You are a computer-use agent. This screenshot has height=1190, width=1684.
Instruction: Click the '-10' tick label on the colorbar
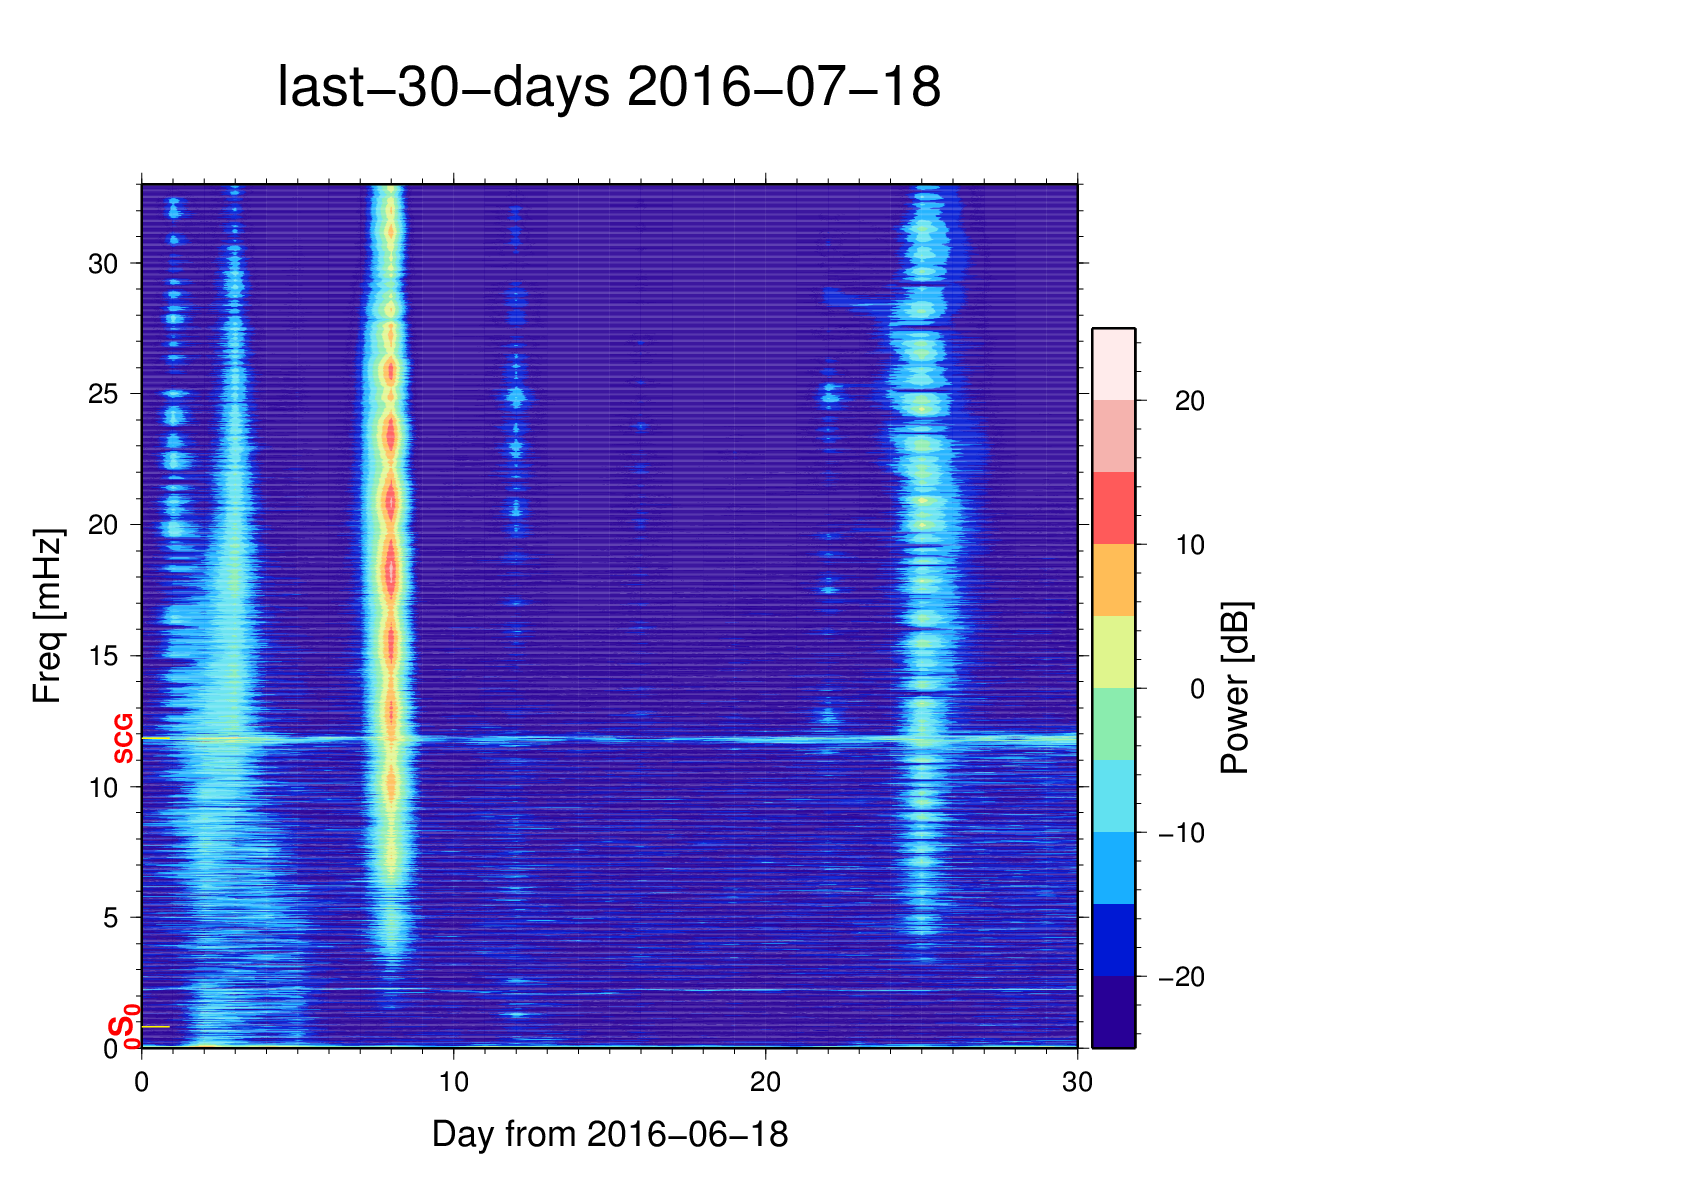1181,833
